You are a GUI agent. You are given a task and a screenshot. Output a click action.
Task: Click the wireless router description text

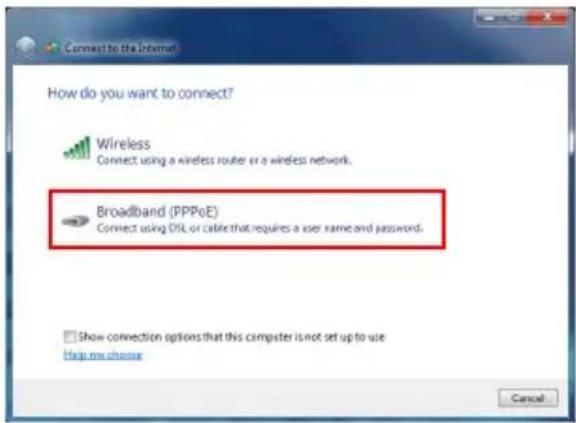coord(224,160)
